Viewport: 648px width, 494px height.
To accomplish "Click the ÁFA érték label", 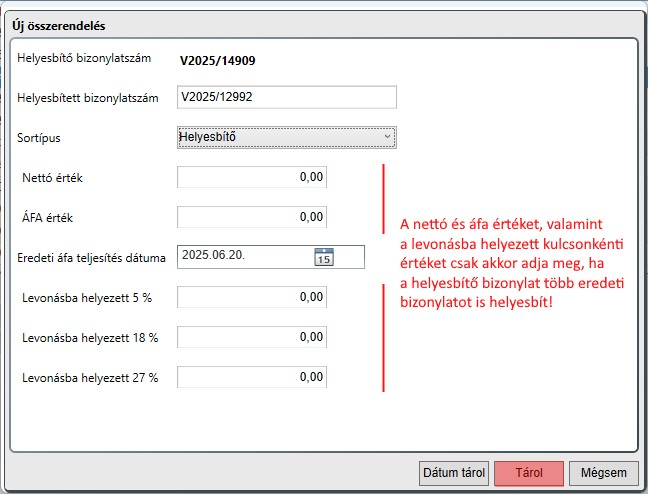I will 48,218.
